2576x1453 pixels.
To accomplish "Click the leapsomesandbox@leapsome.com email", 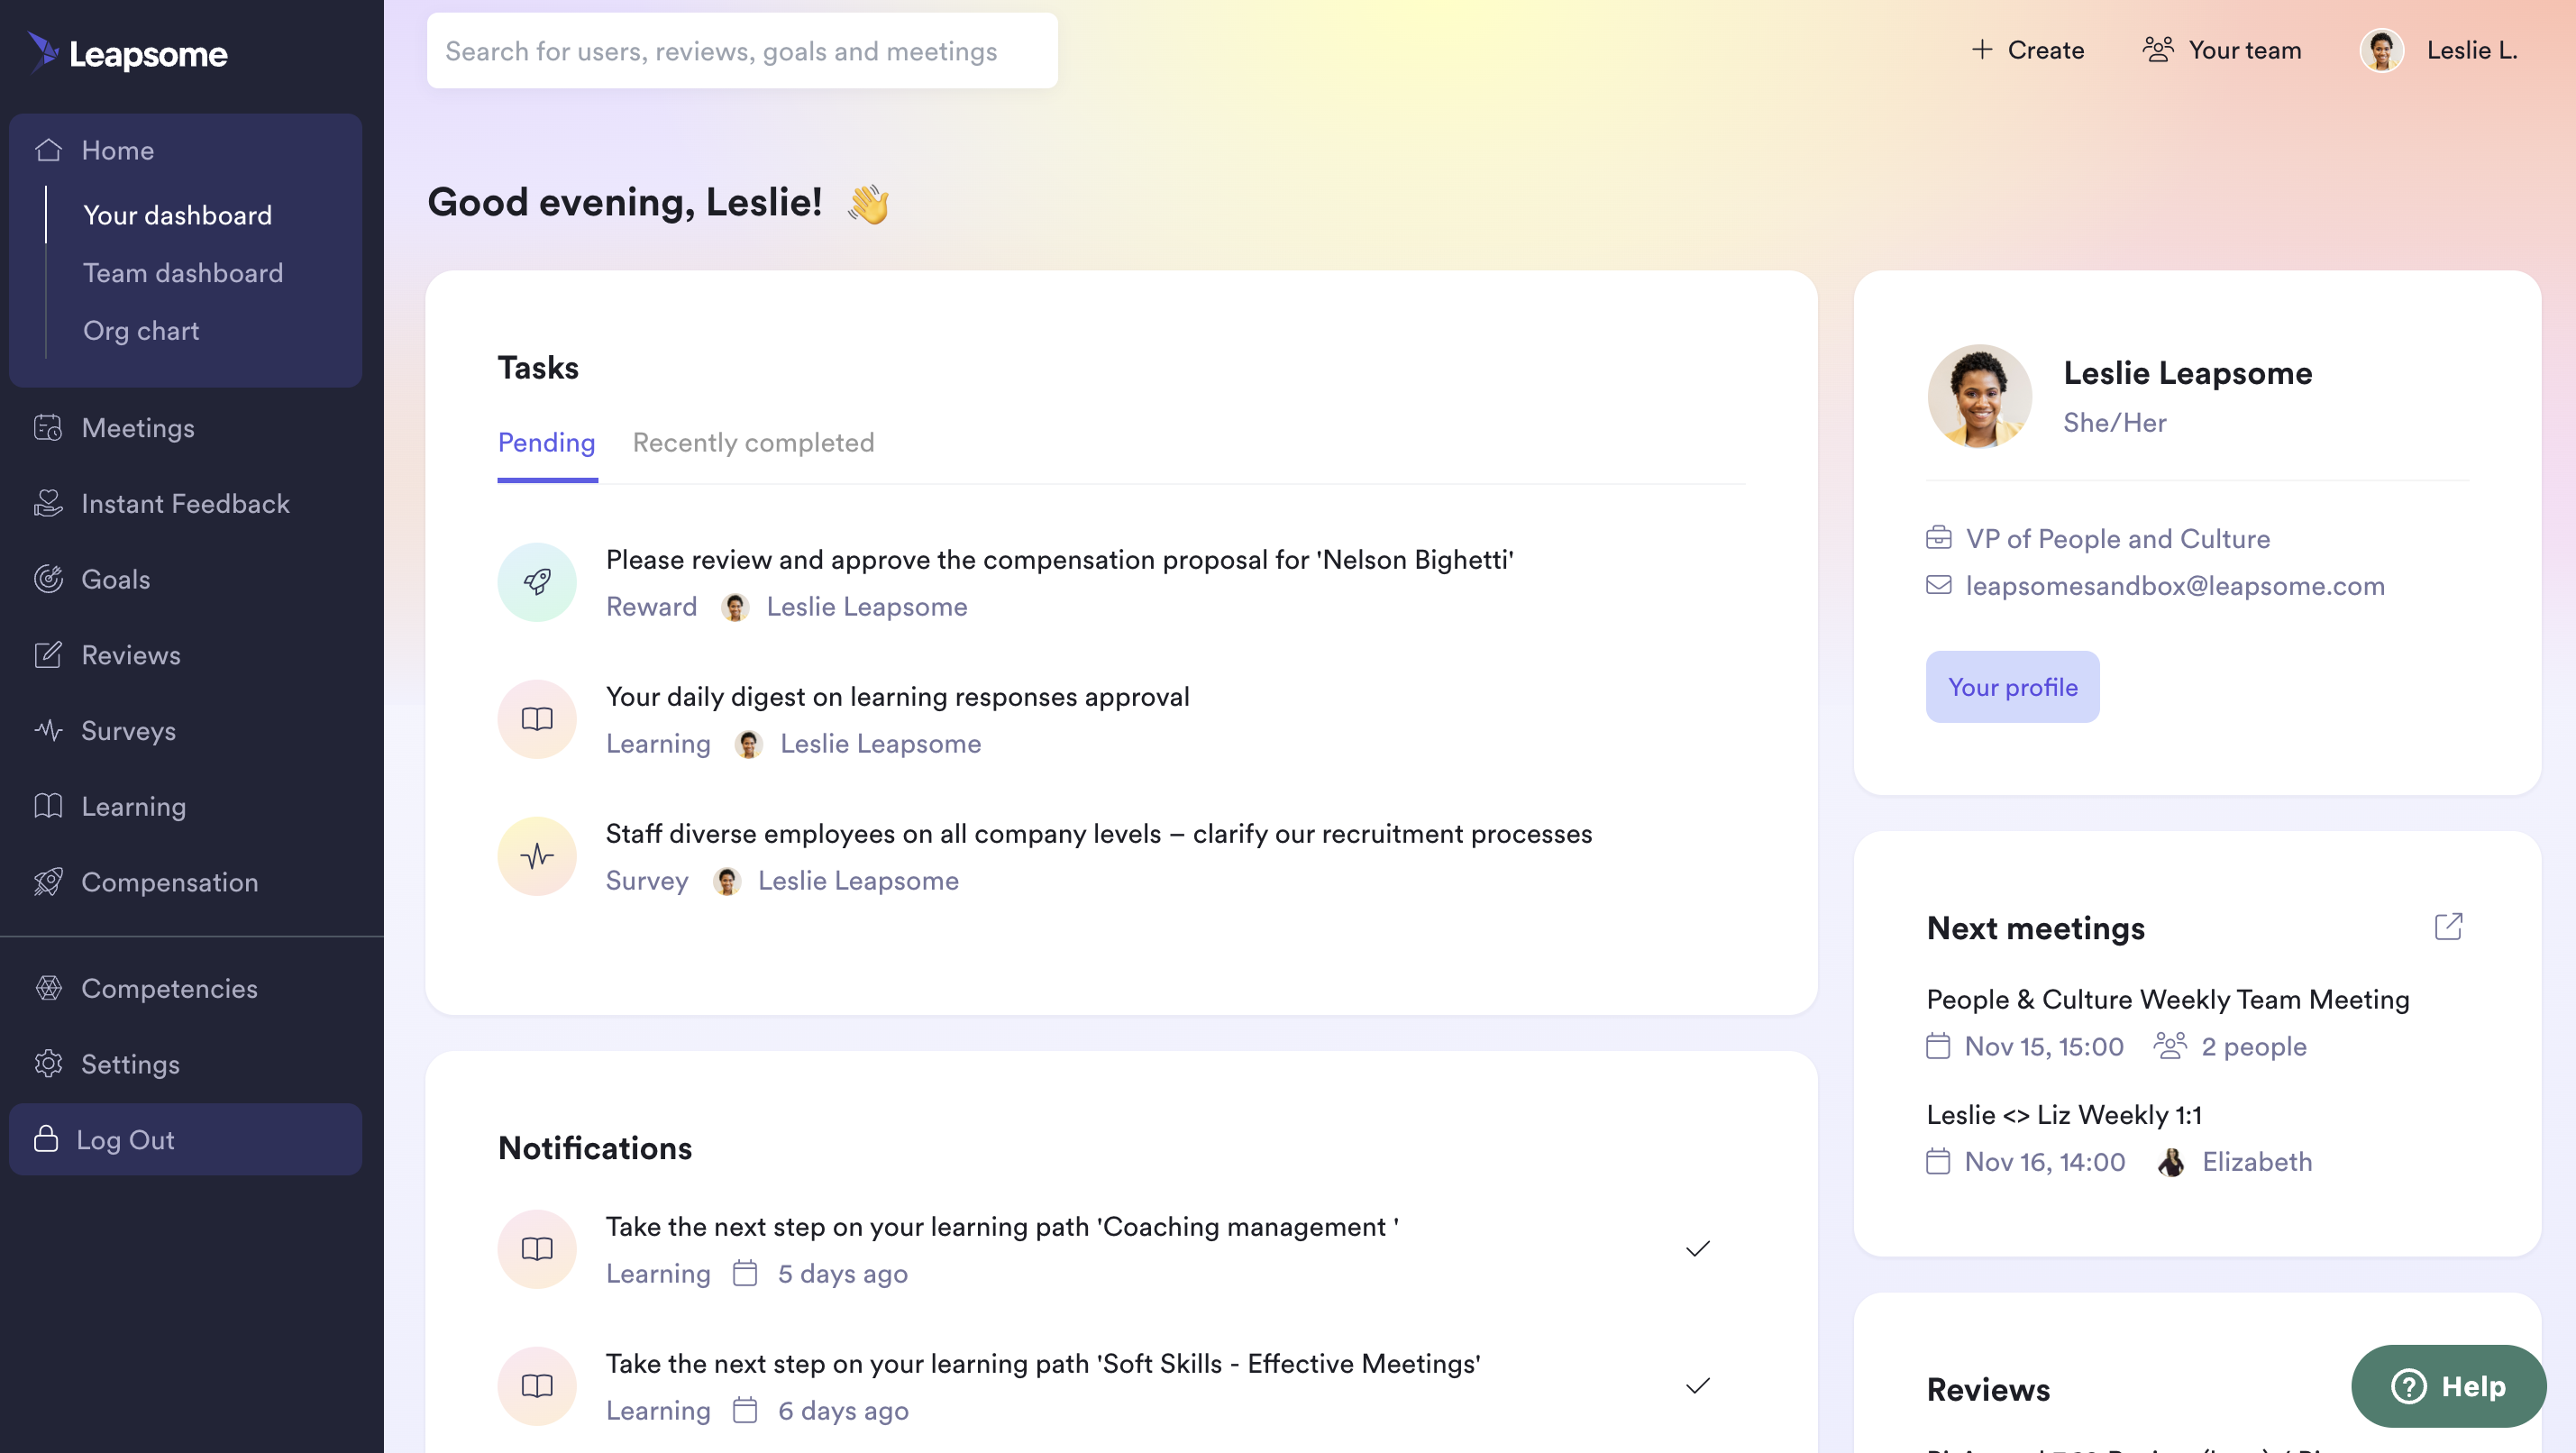I will tap(2175, 585).
